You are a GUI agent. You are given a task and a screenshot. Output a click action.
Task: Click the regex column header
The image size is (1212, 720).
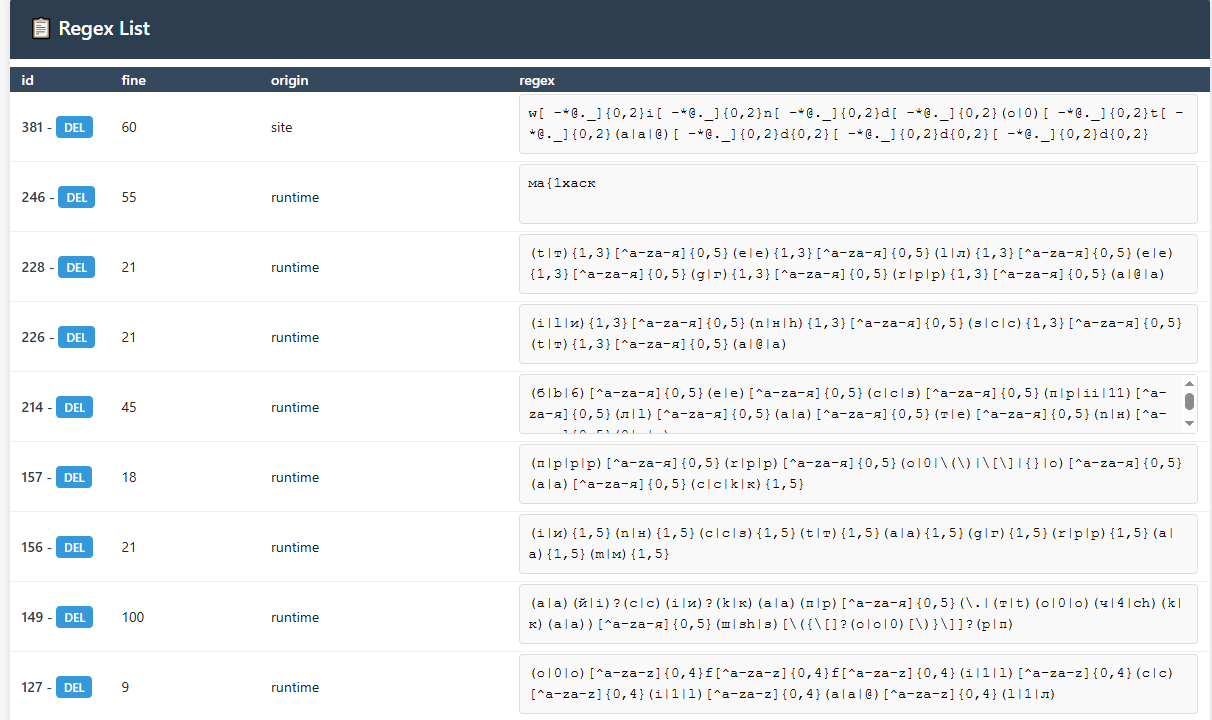click(537, 80)
